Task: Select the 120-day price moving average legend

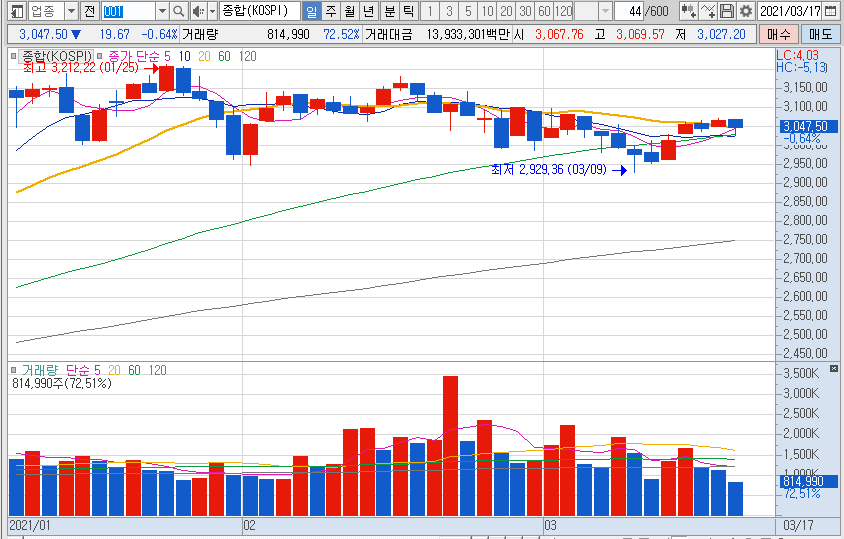Action: 248,56
